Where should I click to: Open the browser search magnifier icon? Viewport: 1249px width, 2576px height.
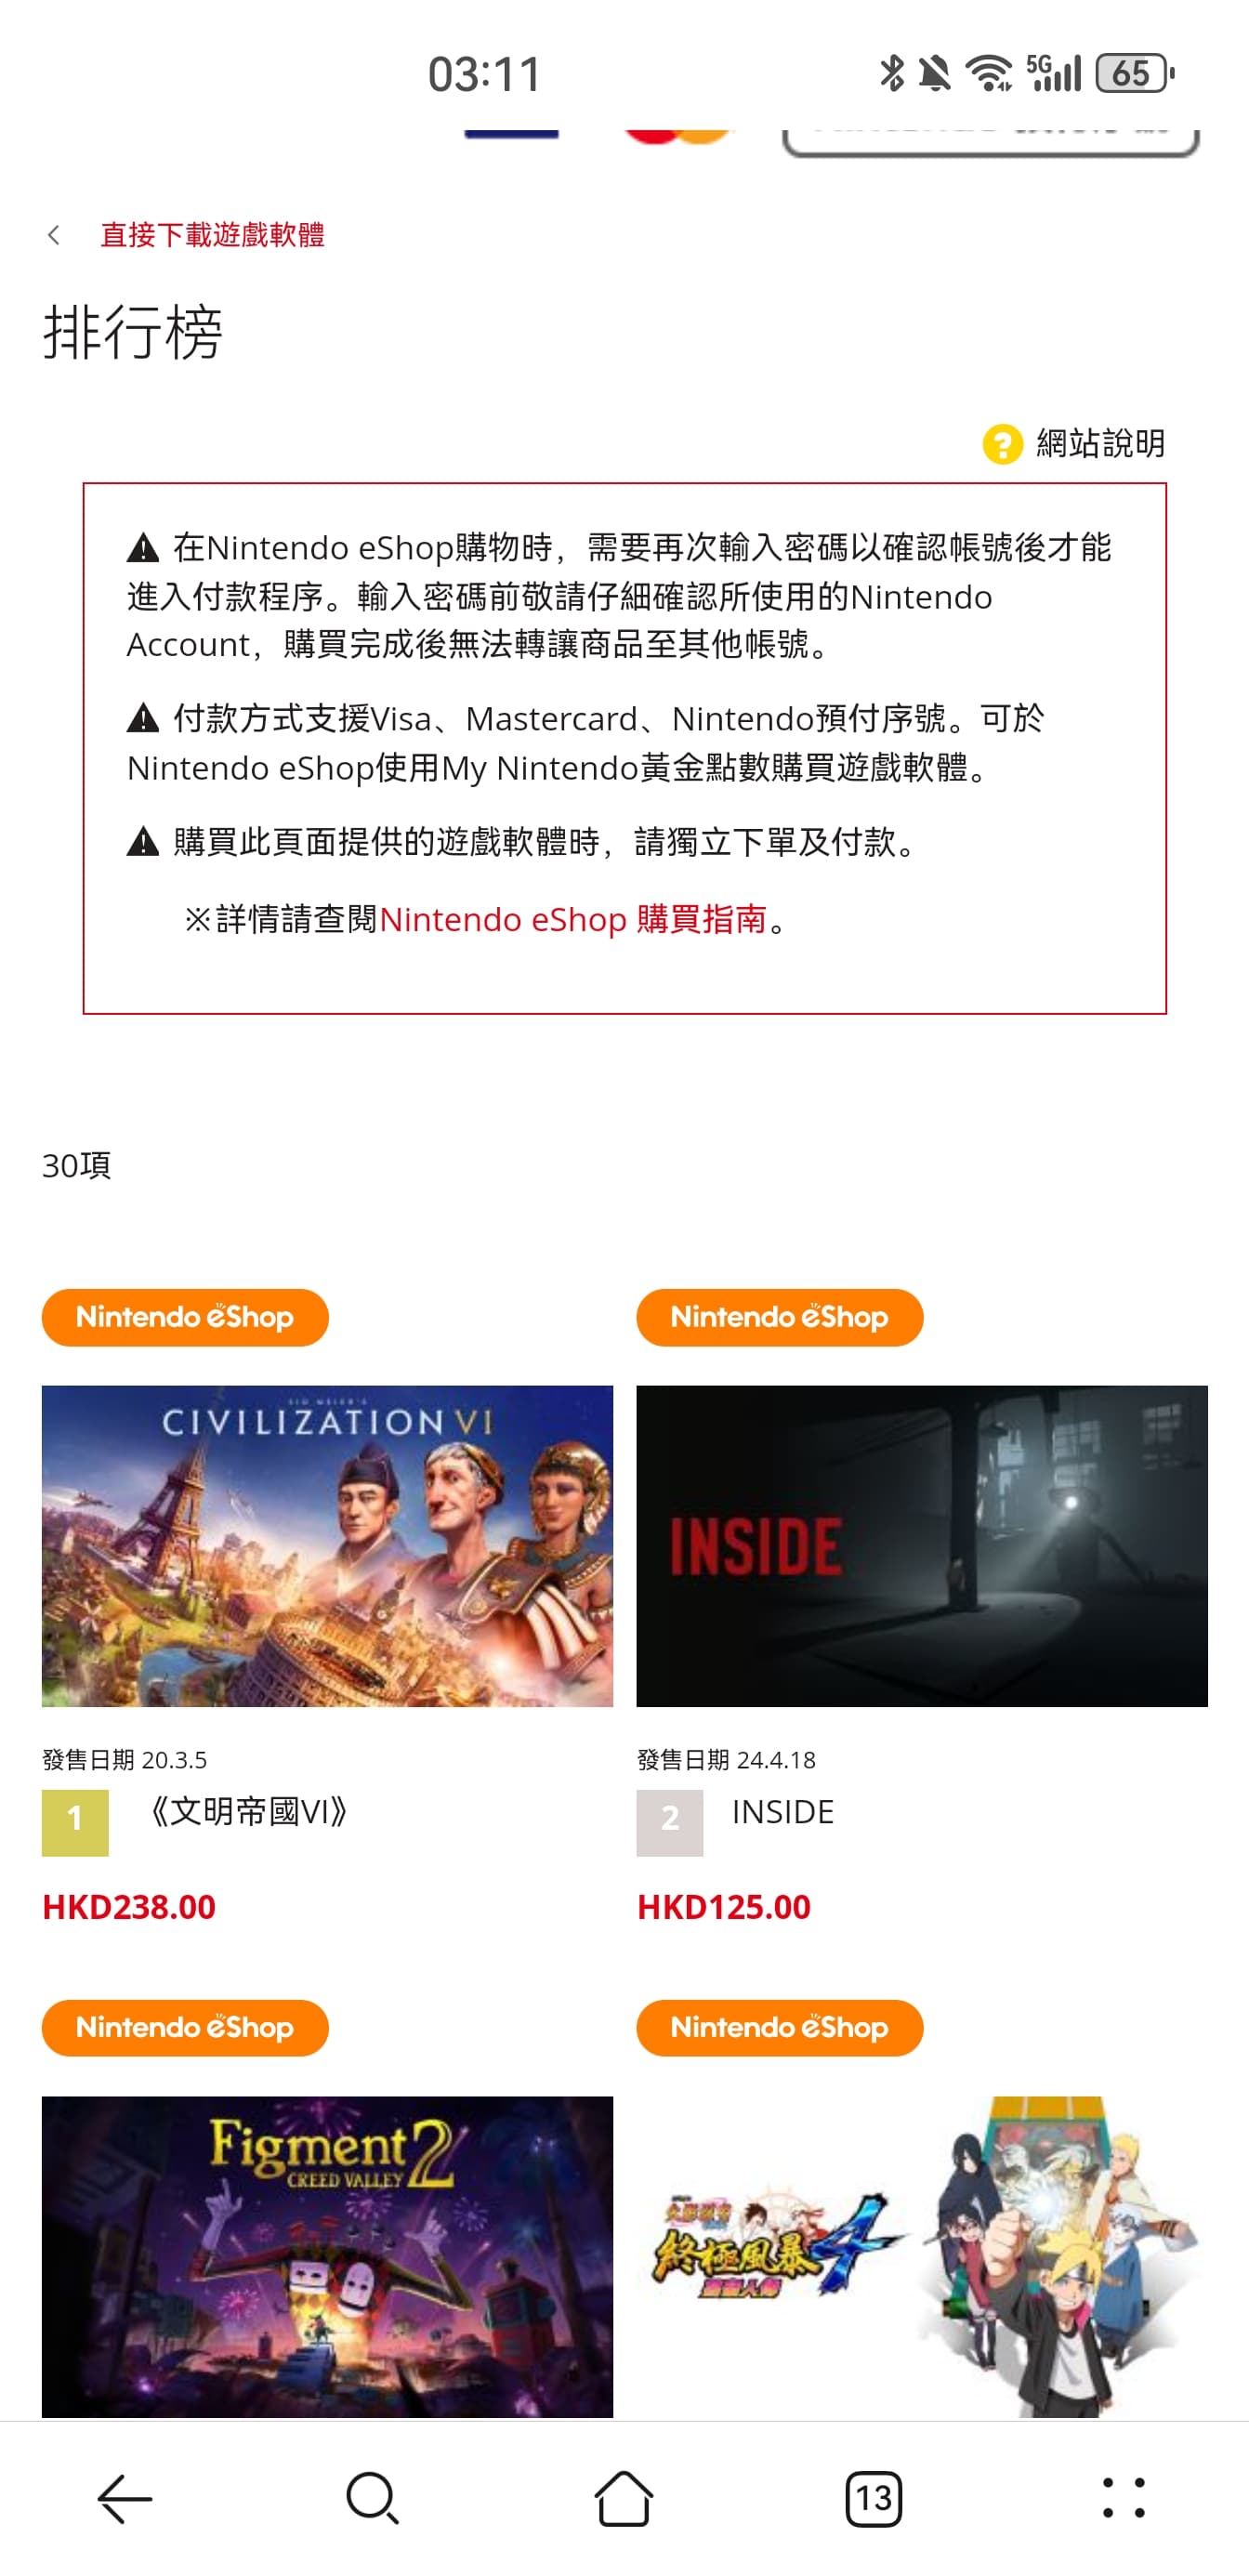(x=373, y=2498)
